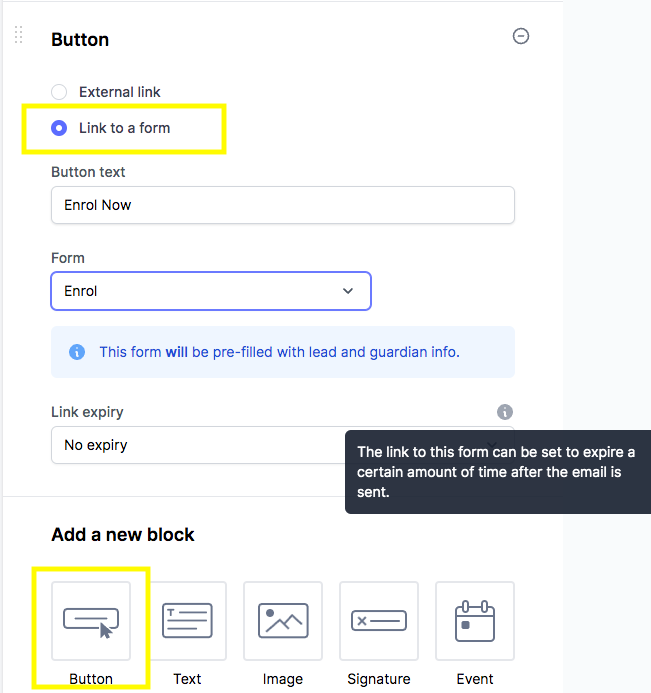Click the 'Add a new block' heading
Viewport: 651px width, 693px height.
click(x=123, y=535)
